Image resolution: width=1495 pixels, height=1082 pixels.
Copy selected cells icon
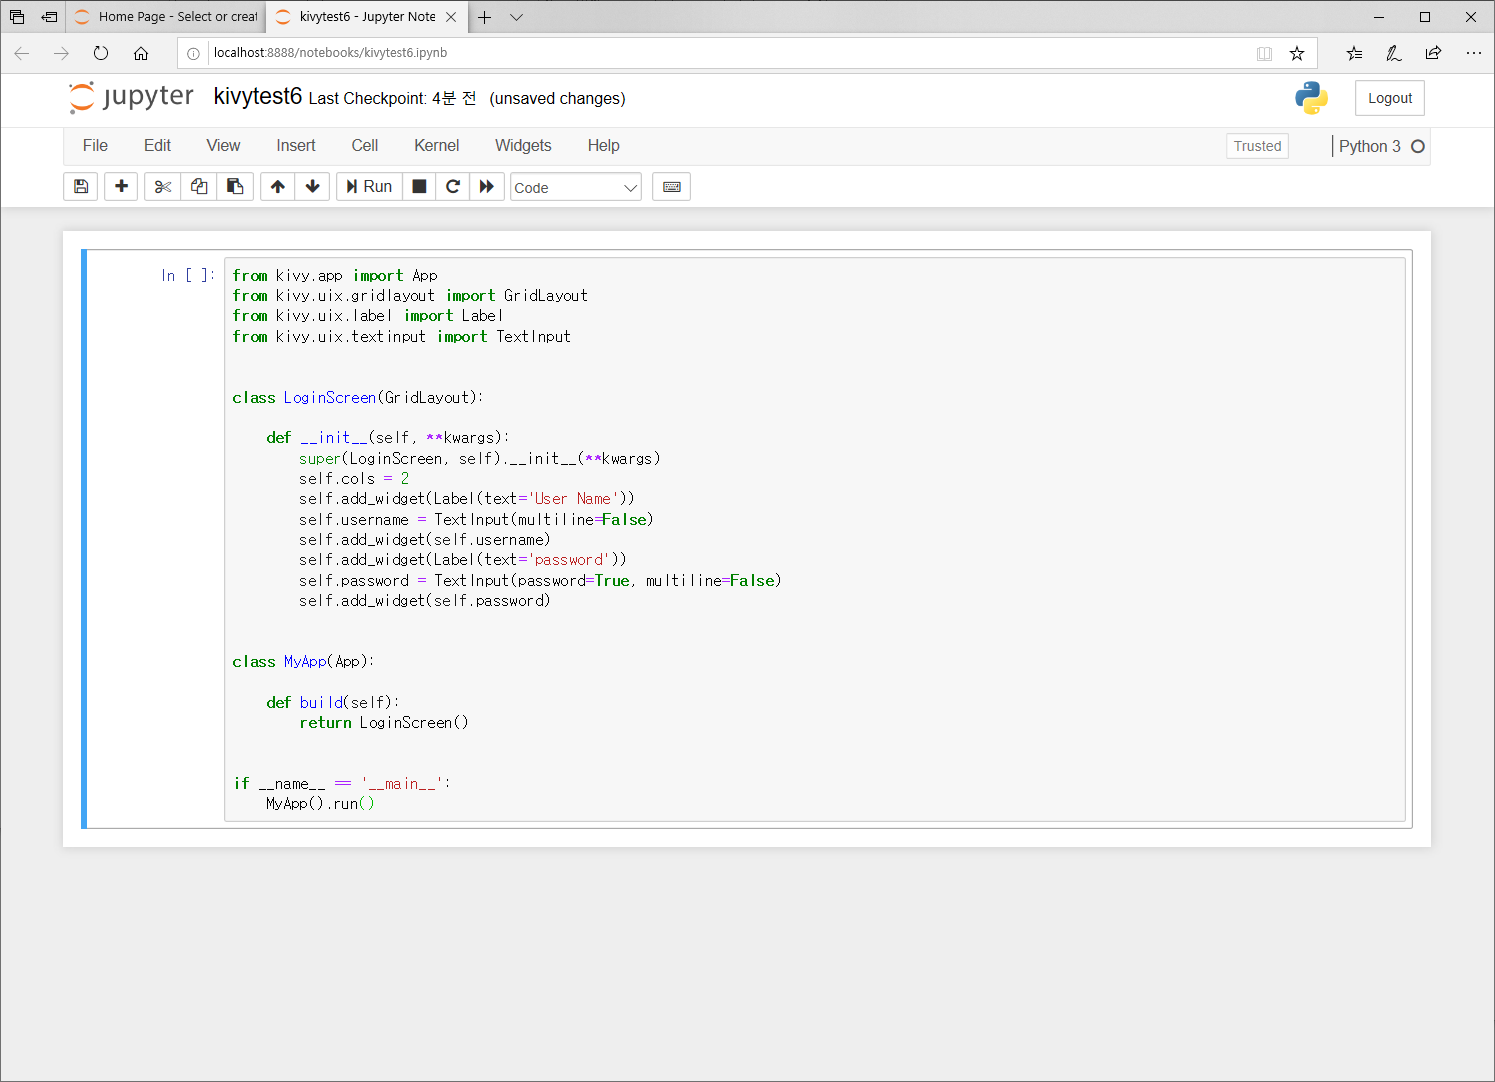(199, 187)
